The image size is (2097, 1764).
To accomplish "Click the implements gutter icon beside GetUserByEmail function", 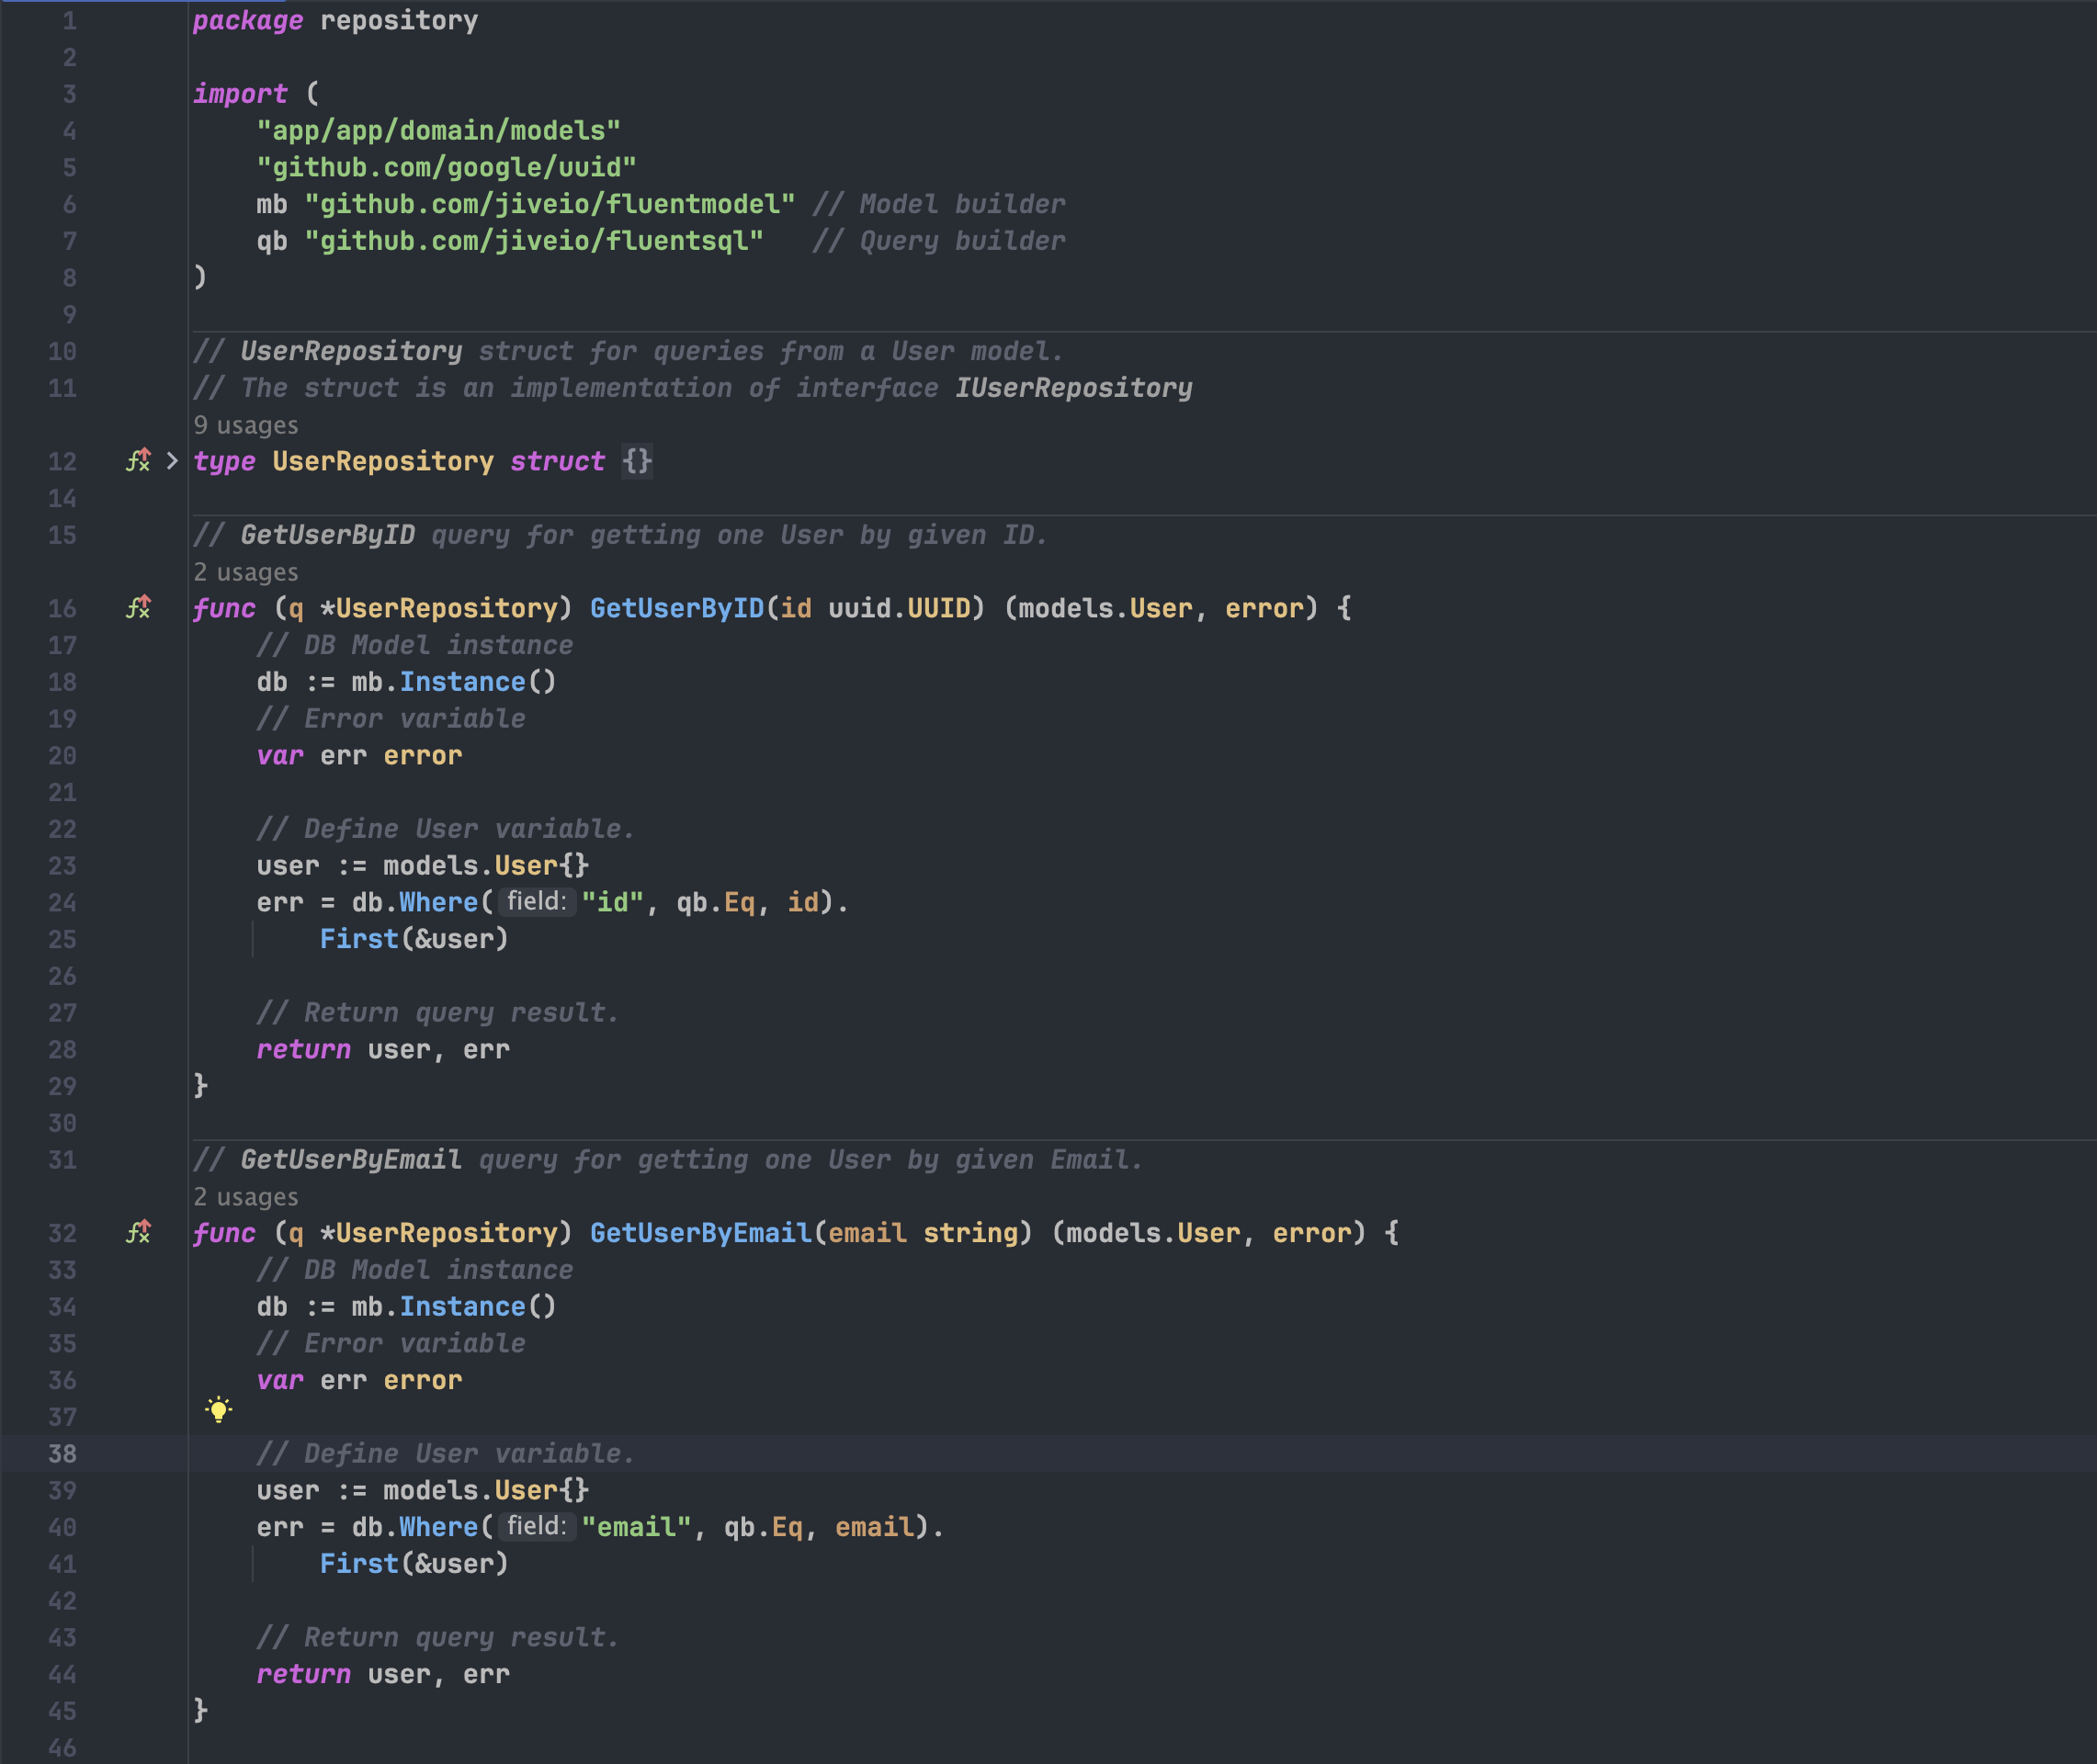I will [139, 1233].
